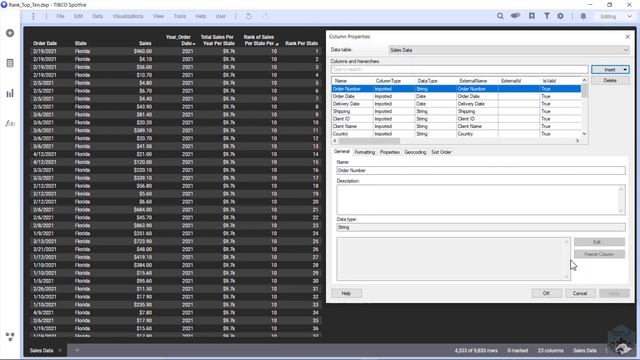640x360 pixels.
Task: Click scroll-down arrow of column list scrollbar
Action: [584, 134]
